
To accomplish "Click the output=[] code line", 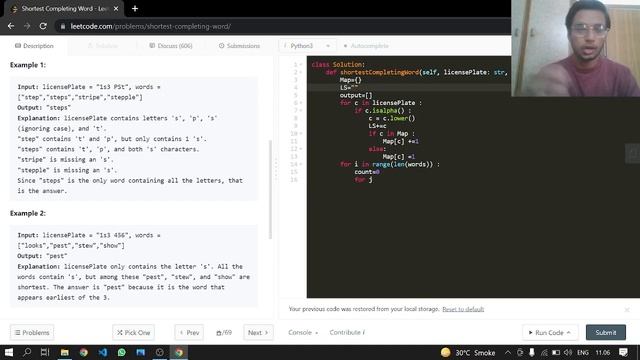I will [x=356, y=95].
